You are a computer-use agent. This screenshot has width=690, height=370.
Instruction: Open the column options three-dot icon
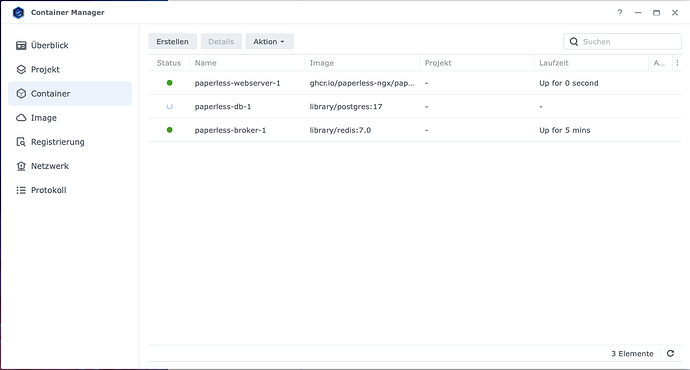tap(677, 63)
